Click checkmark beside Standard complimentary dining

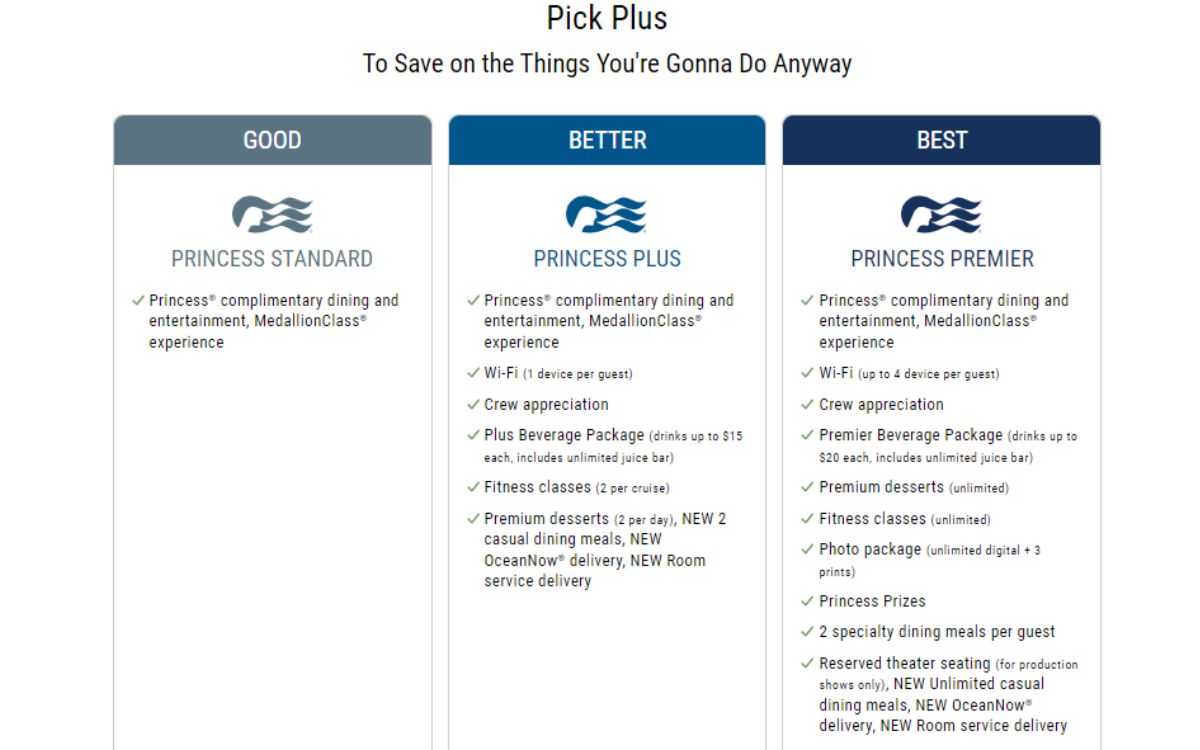(138, 300)
